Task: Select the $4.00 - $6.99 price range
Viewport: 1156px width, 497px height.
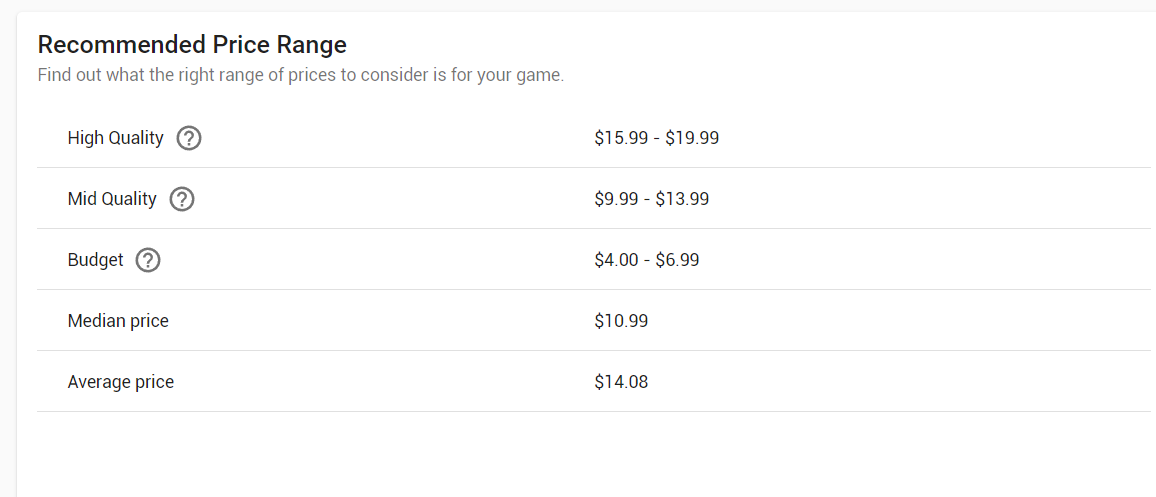Action: (x=647, y=260)
